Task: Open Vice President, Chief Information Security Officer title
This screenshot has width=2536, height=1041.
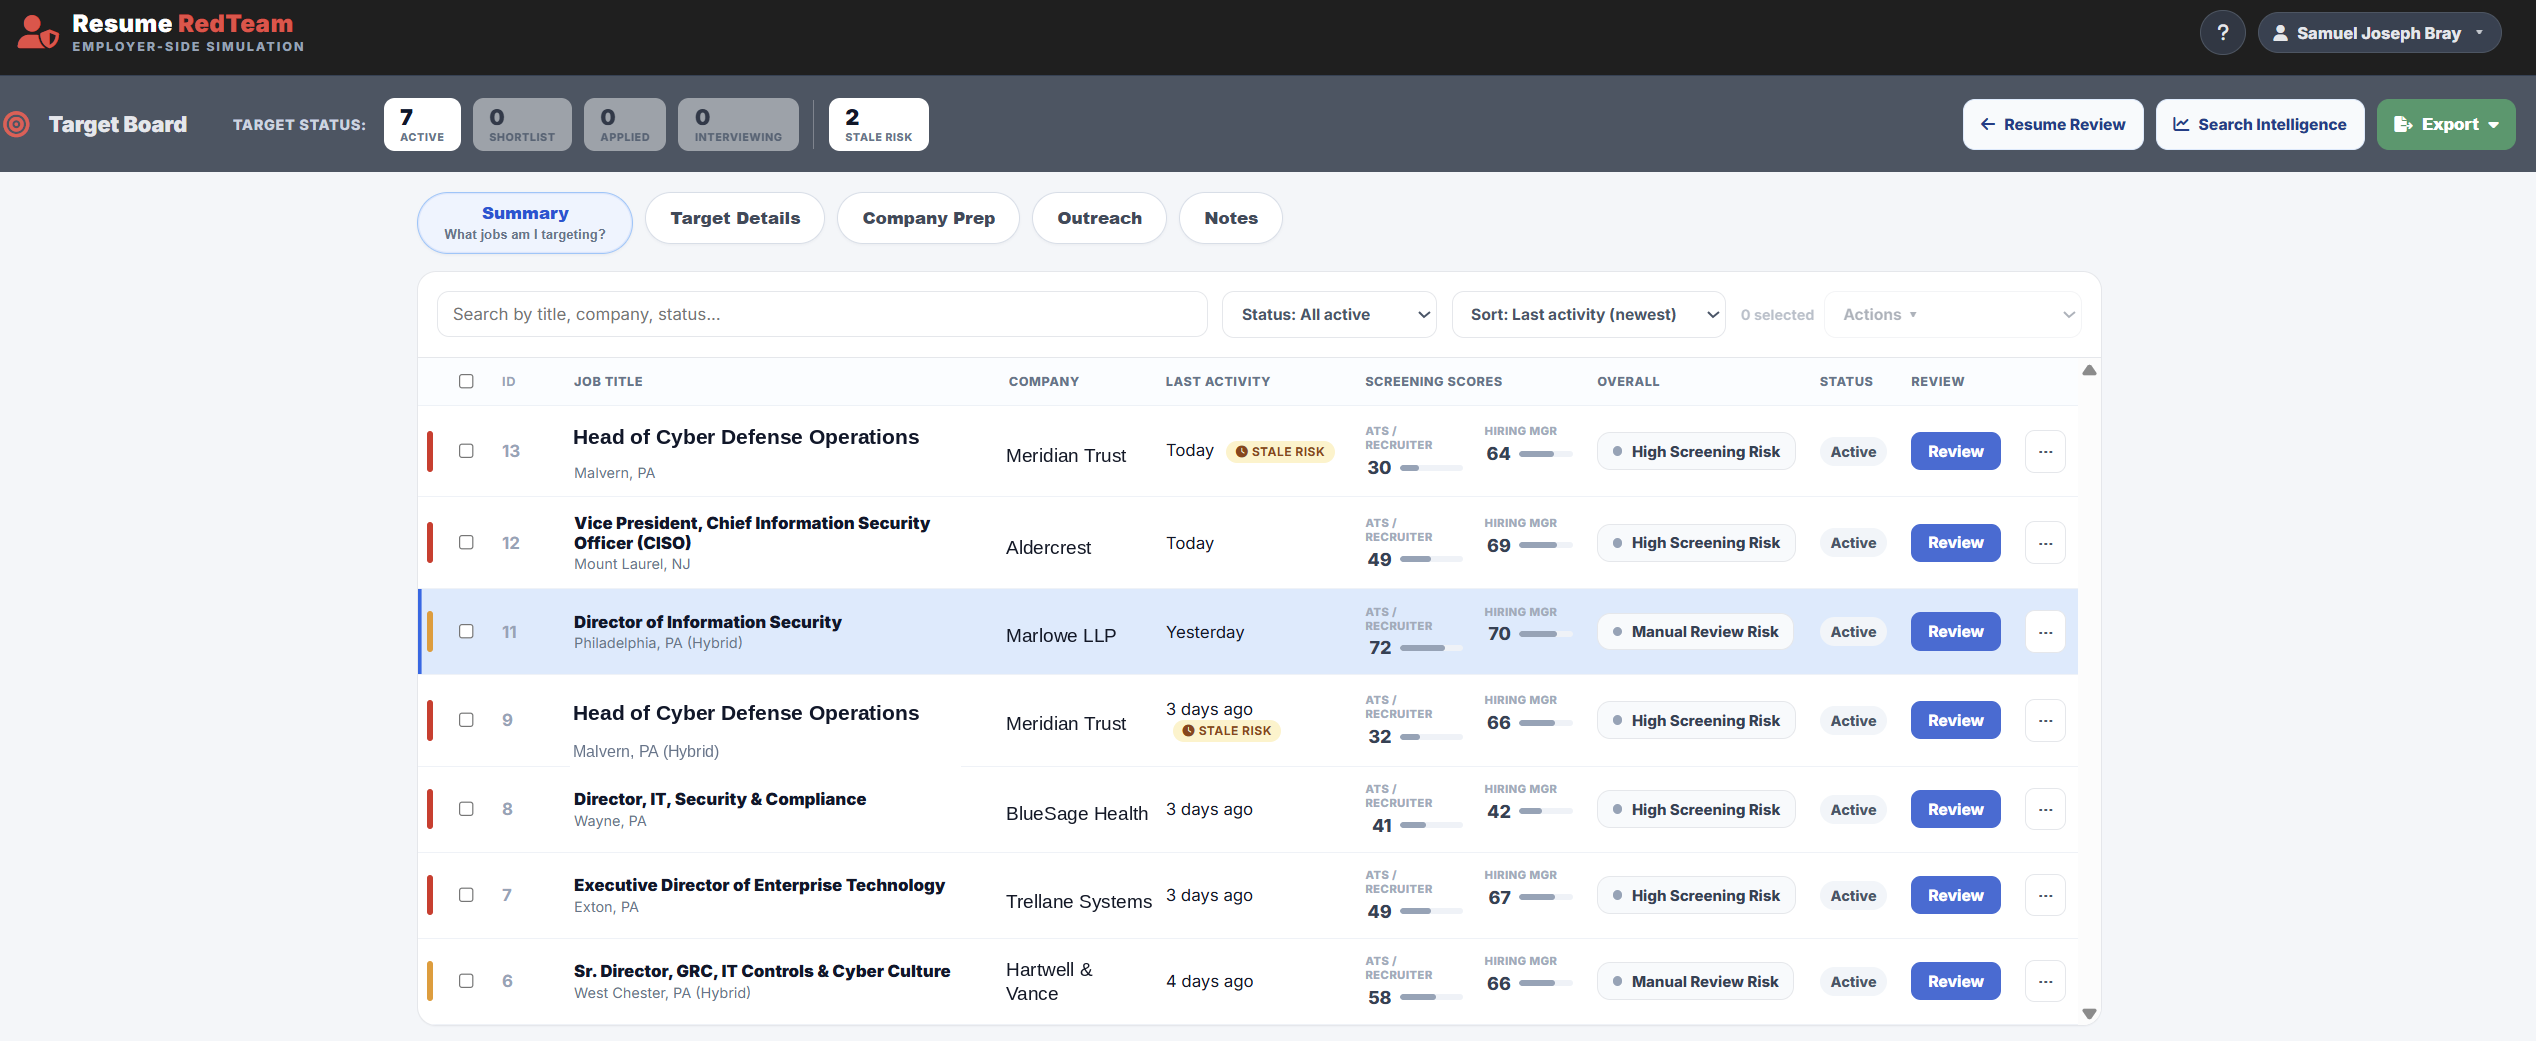Action: click(x=751, y=533)
